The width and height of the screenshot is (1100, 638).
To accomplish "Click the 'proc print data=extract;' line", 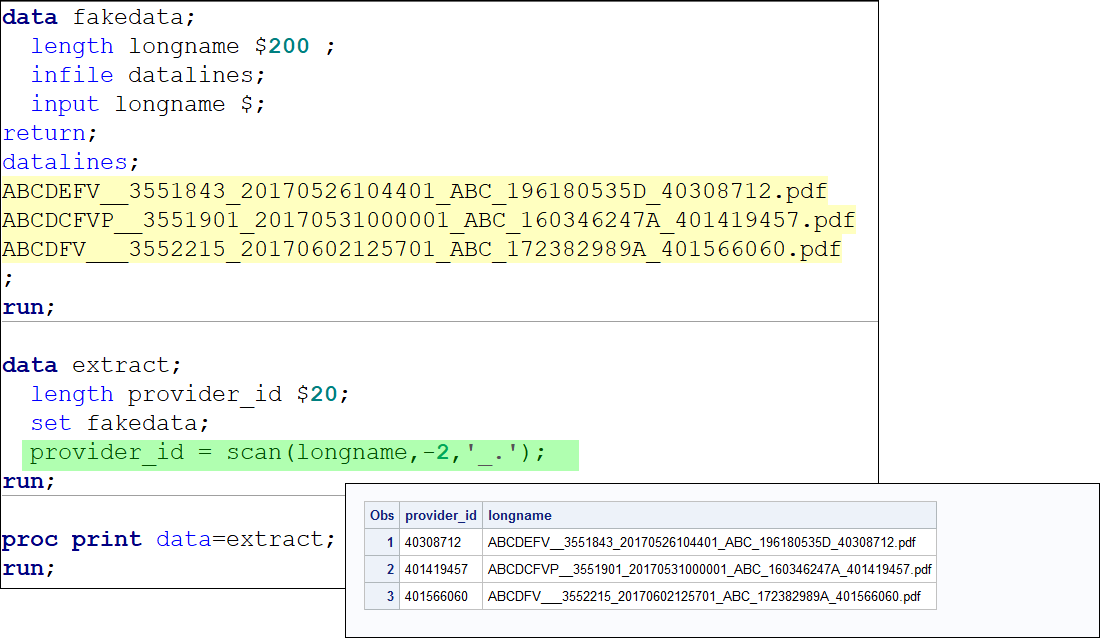I will [x=168, y=539].
